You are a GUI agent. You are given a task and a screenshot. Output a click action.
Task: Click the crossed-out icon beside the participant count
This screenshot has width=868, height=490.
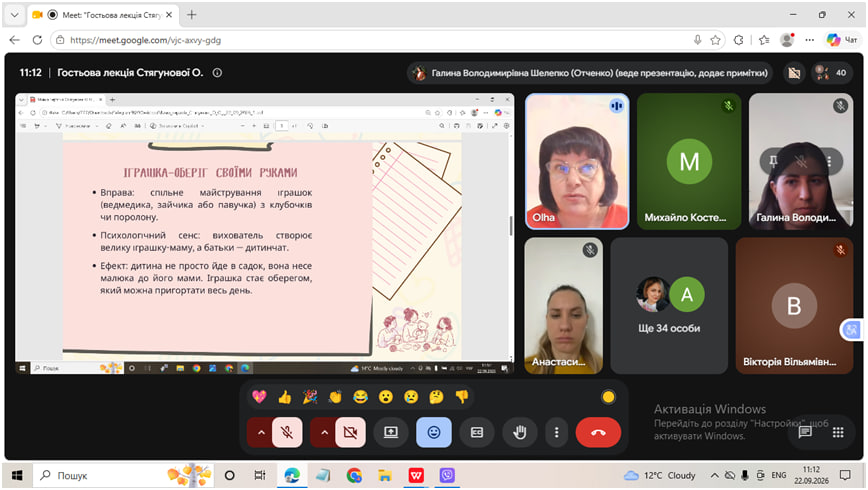pos(794,73)
